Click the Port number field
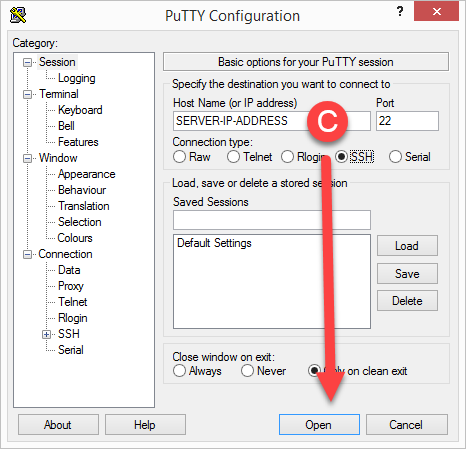This screenshot has height=449, width=466. click(407, 121)
